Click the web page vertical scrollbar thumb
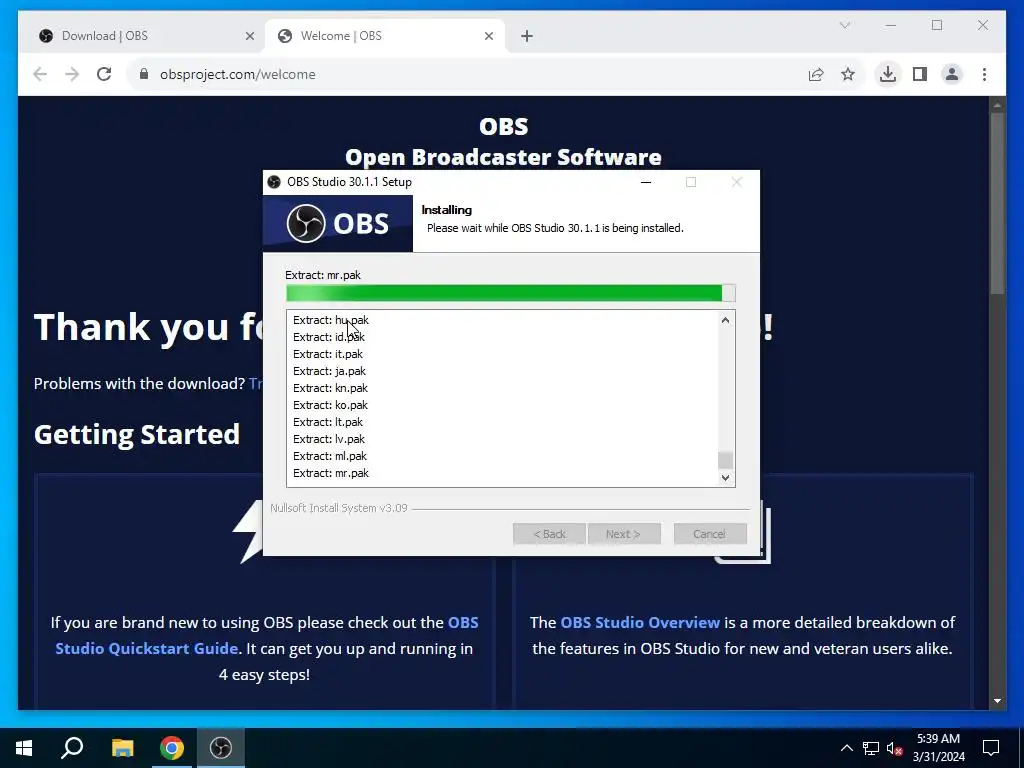Screen dimensions: 1024x768 click(x=997, y=204)
